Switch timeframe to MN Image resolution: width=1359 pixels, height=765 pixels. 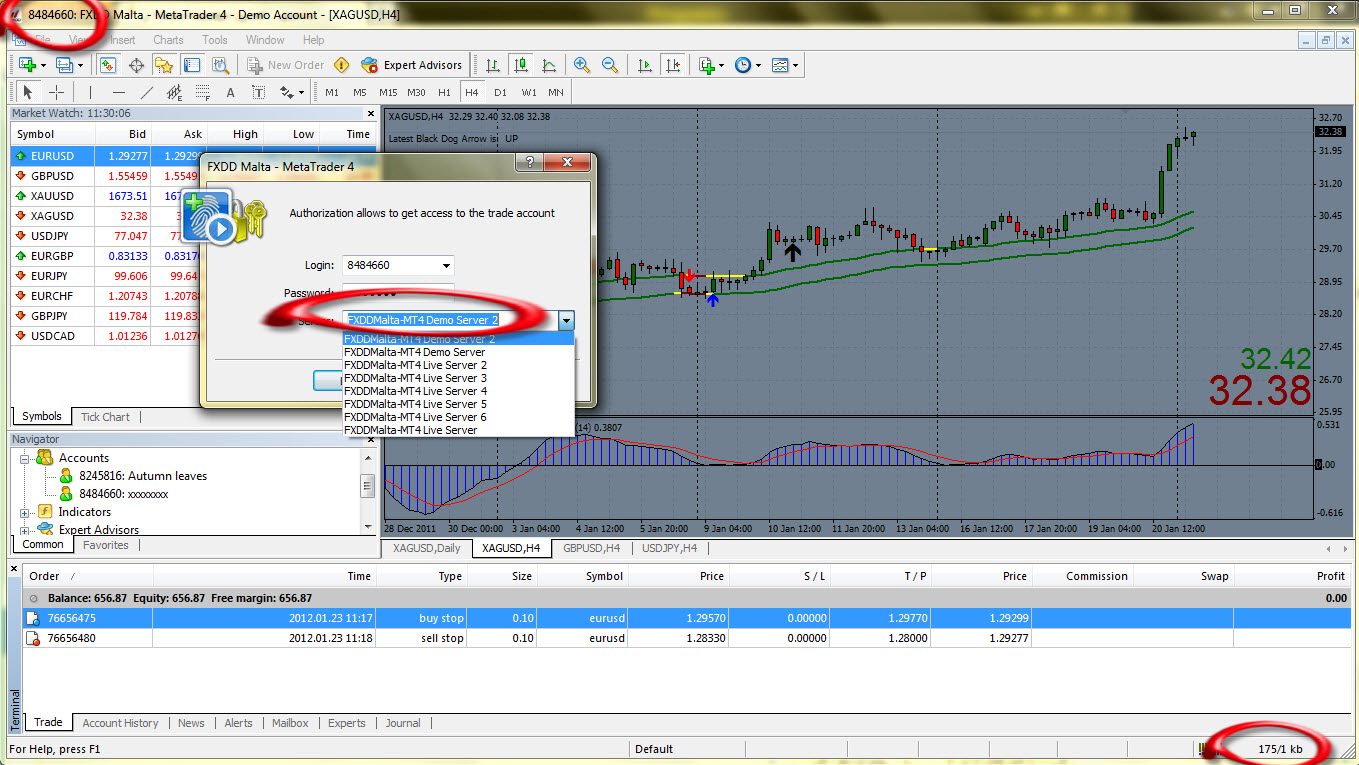click(x=556, y=92)
